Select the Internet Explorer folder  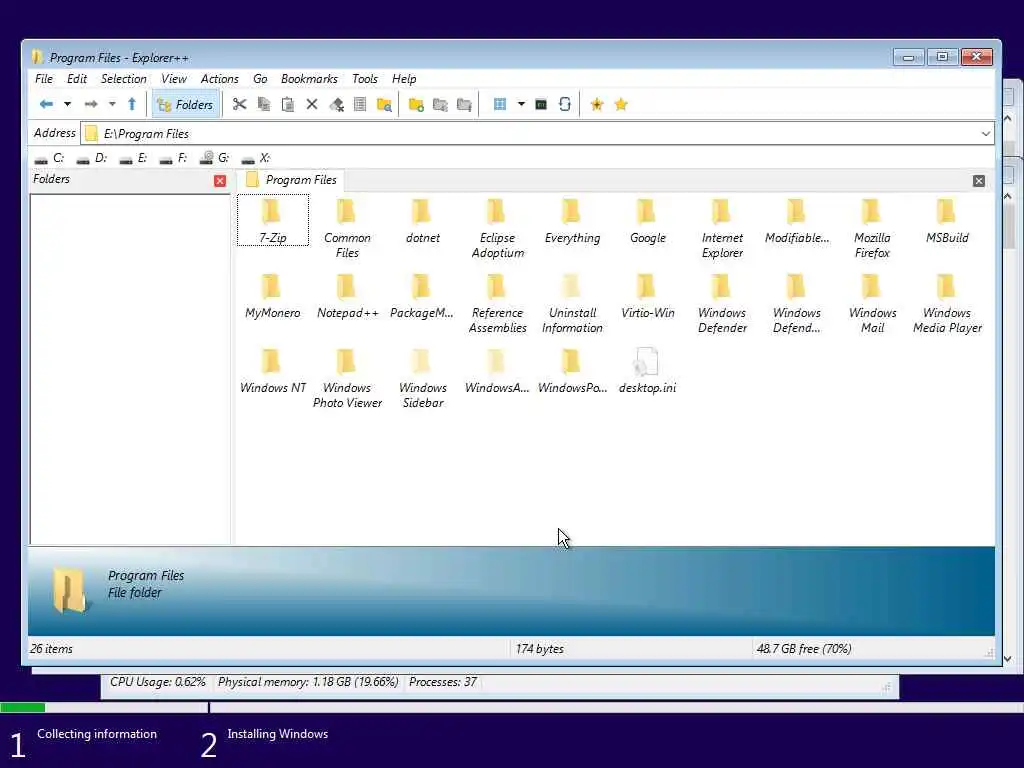tap(722, 229)
